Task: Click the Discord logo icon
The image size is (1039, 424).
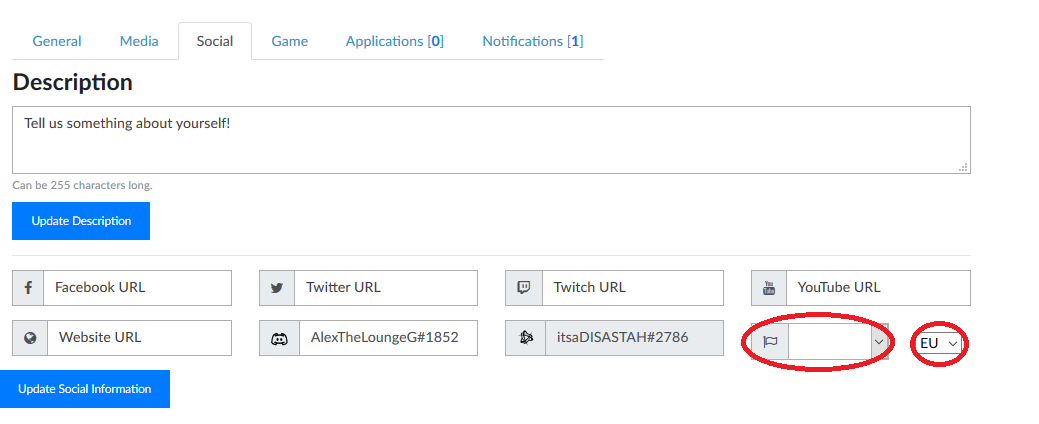Action: [279, 339]
